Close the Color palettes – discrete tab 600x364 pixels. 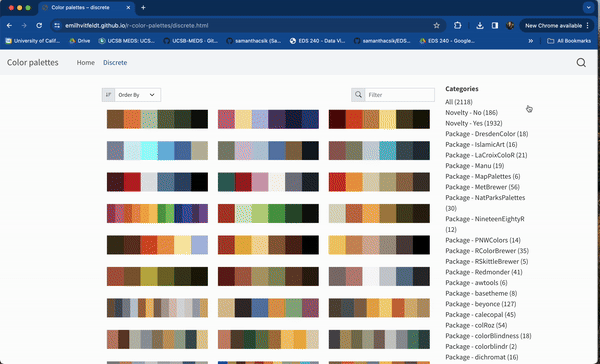(x=128, y=8)
